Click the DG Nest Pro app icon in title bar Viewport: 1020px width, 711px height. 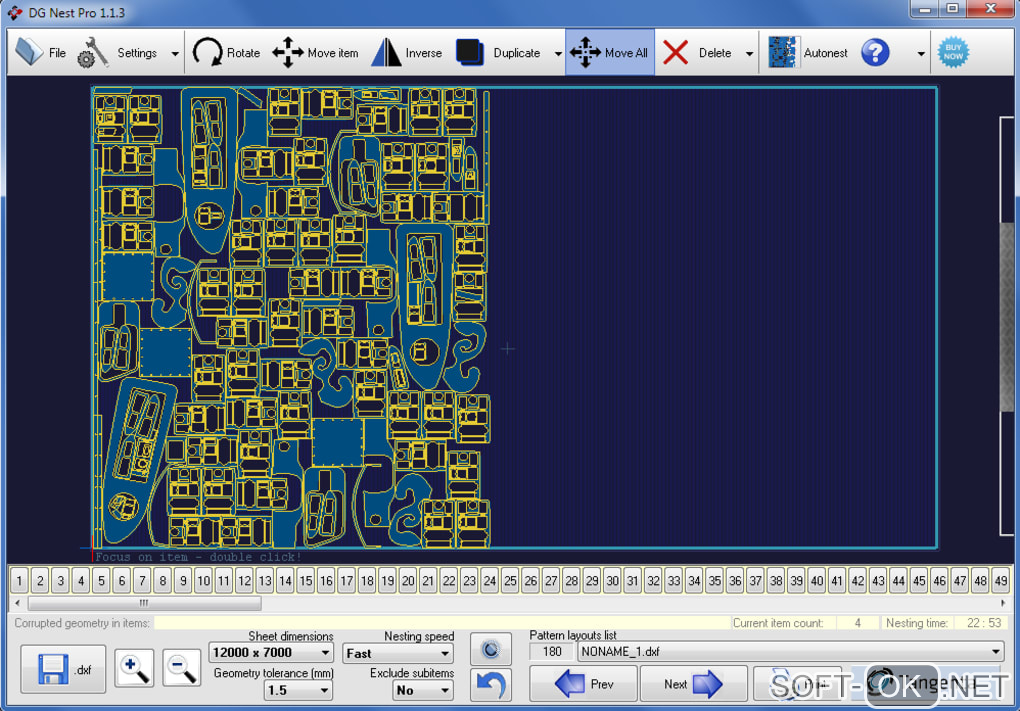[15, 12]
